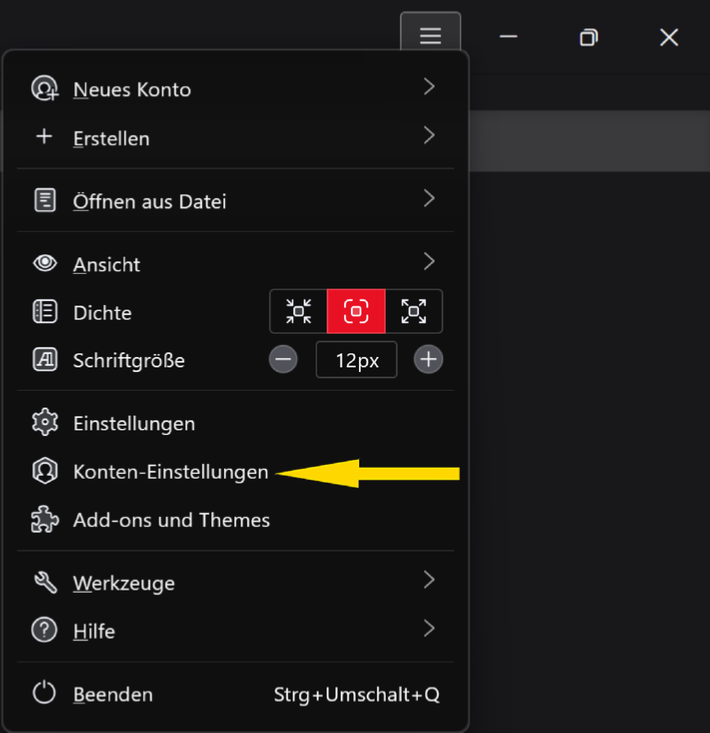Click the hamburger app menu button
Viewport: 710px width, 733px height.
(430, 37)
